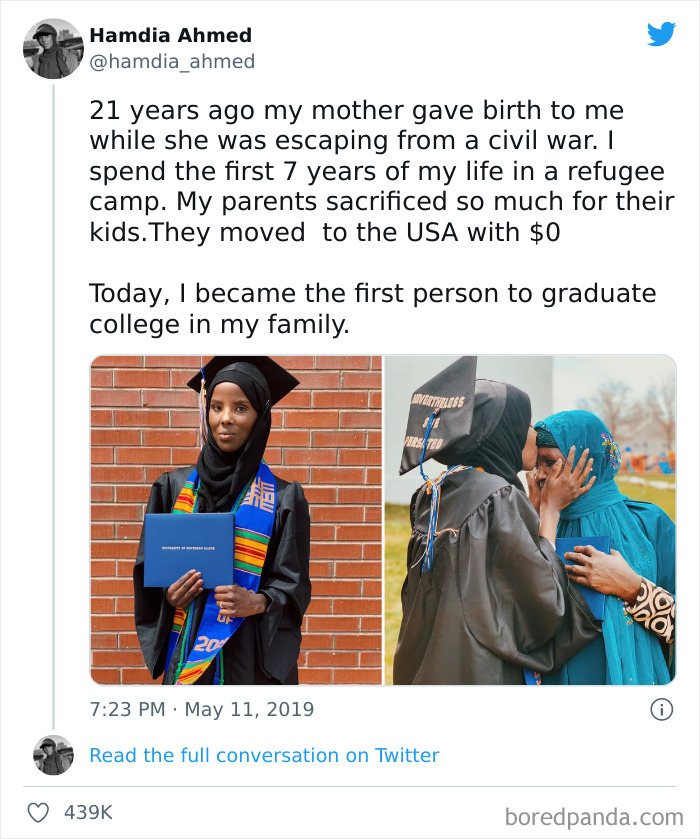700x839 pixels.
Task: Open Read the full conversation on Twitter
Action: [264, 755]
